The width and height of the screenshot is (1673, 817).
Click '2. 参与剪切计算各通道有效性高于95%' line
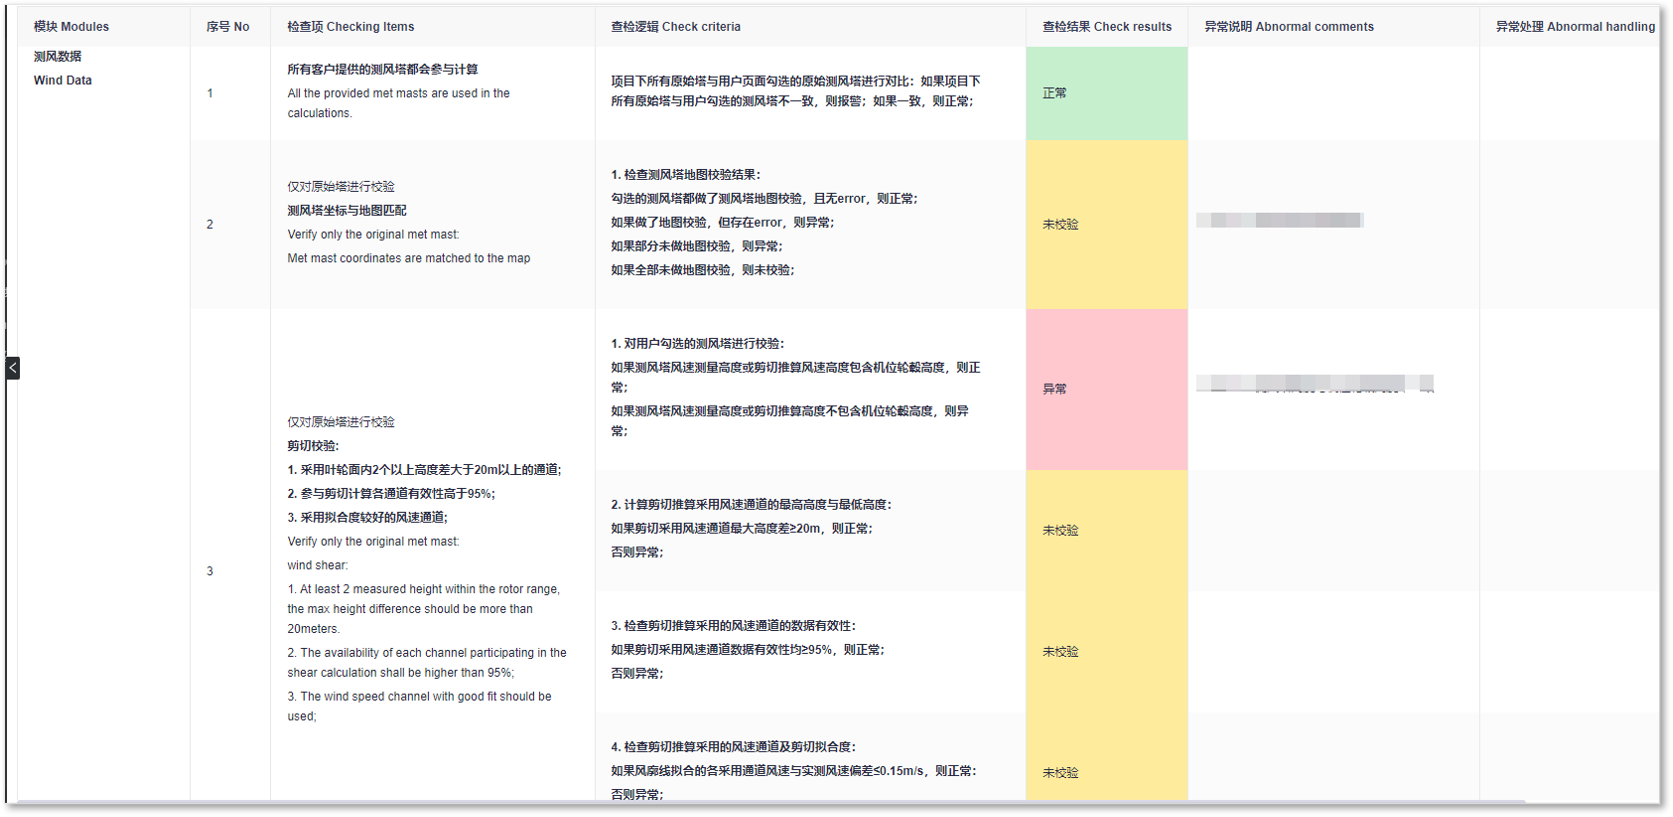point(391,493)
